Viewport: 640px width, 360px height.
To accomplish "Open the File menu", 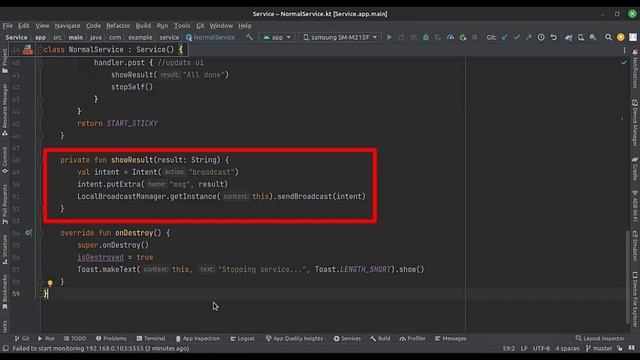I will click(8, 26).
